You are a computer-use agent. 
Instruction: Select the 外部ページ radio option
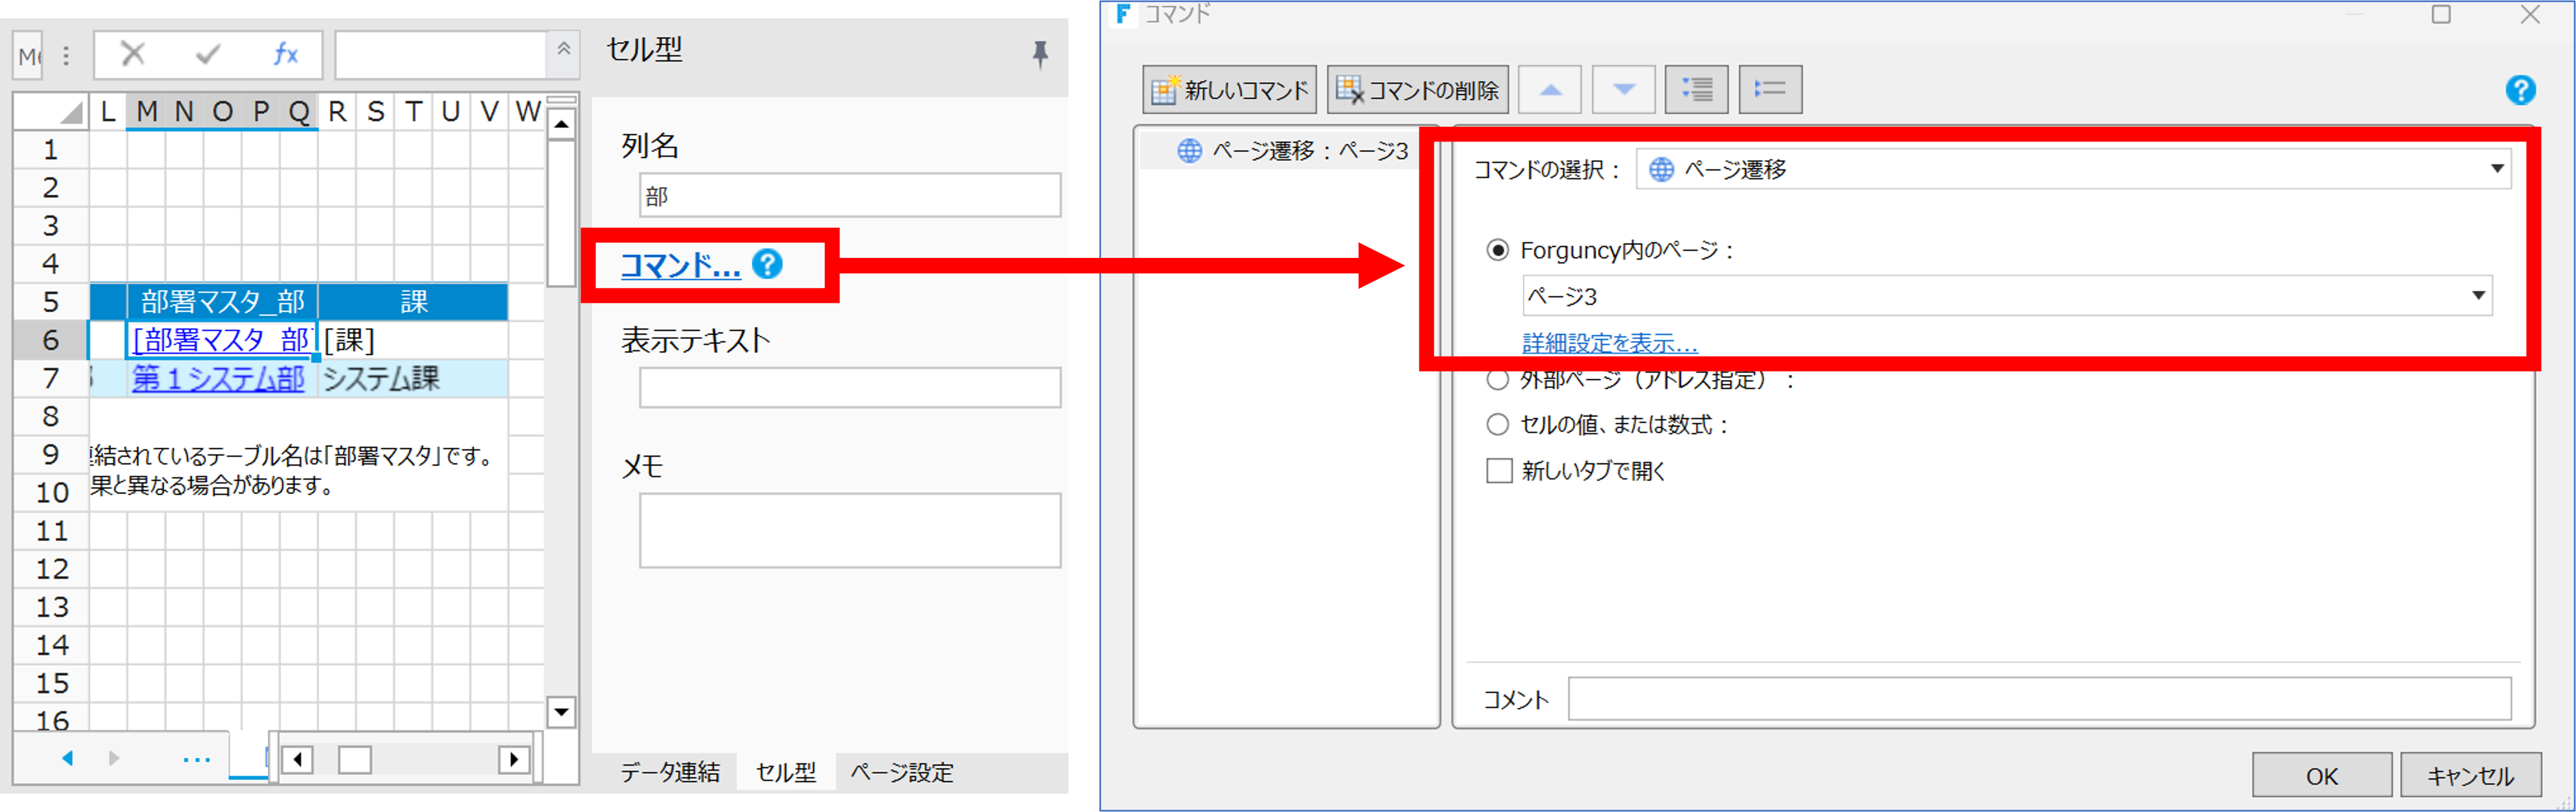coord(1497,380)
